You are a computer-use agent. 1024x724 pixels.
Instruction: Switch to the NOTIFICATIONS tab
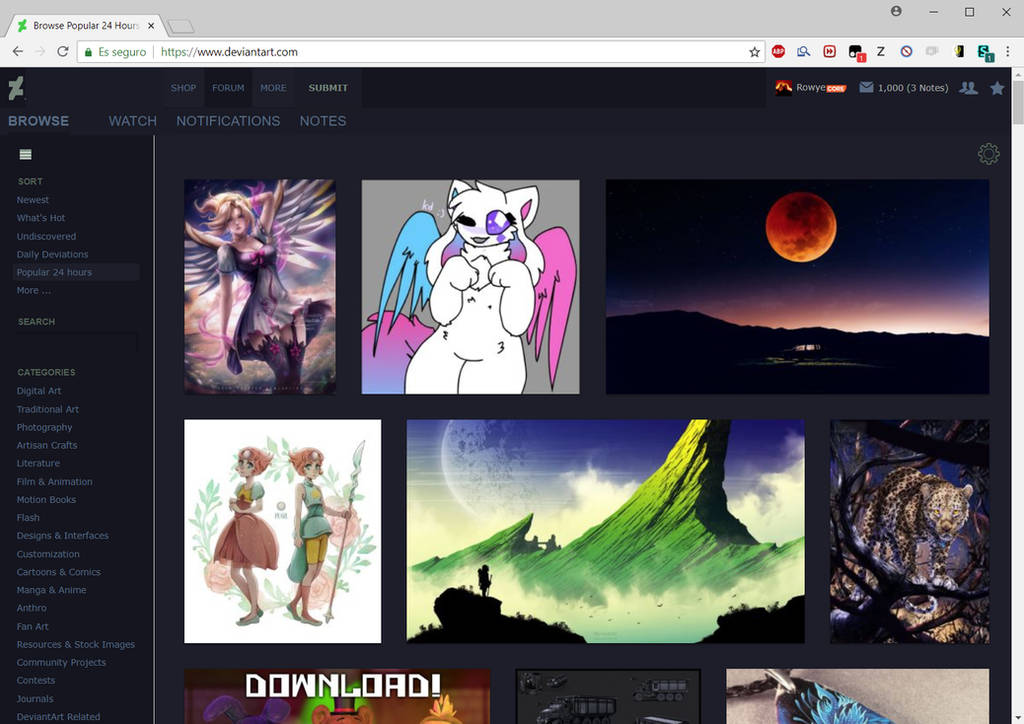coord(228,121)
